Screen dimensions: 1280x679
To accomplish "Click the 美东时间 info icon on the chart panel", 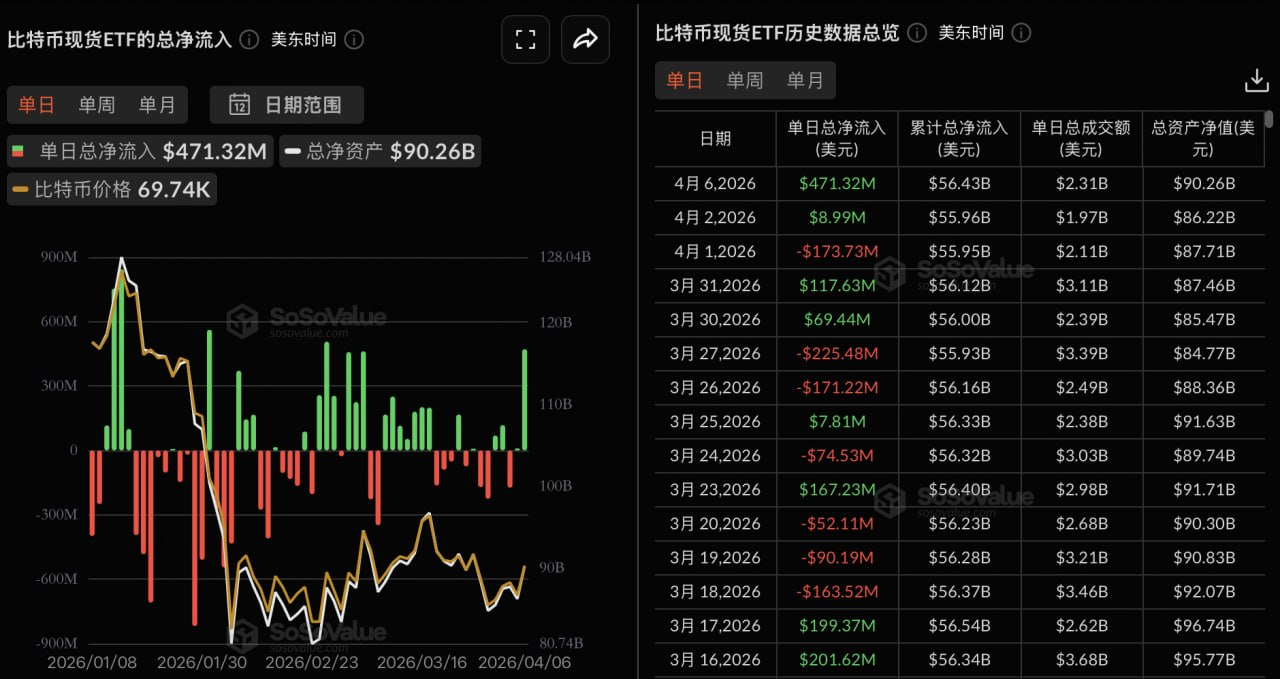I will pos(354,40).
